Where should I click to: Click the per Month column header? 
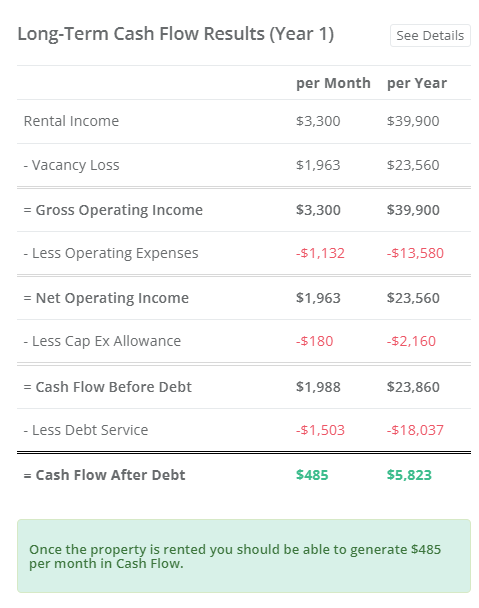coord(333,83)
